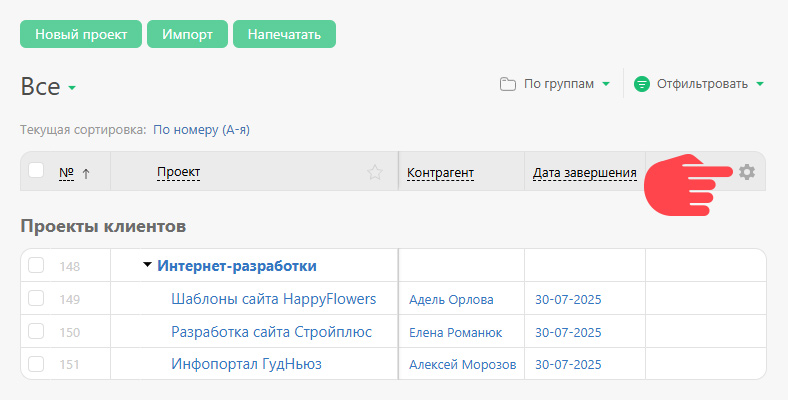Screen dimensions: 788x400
Task: Tick the checkbox for row 150
Action: point(36,331)
